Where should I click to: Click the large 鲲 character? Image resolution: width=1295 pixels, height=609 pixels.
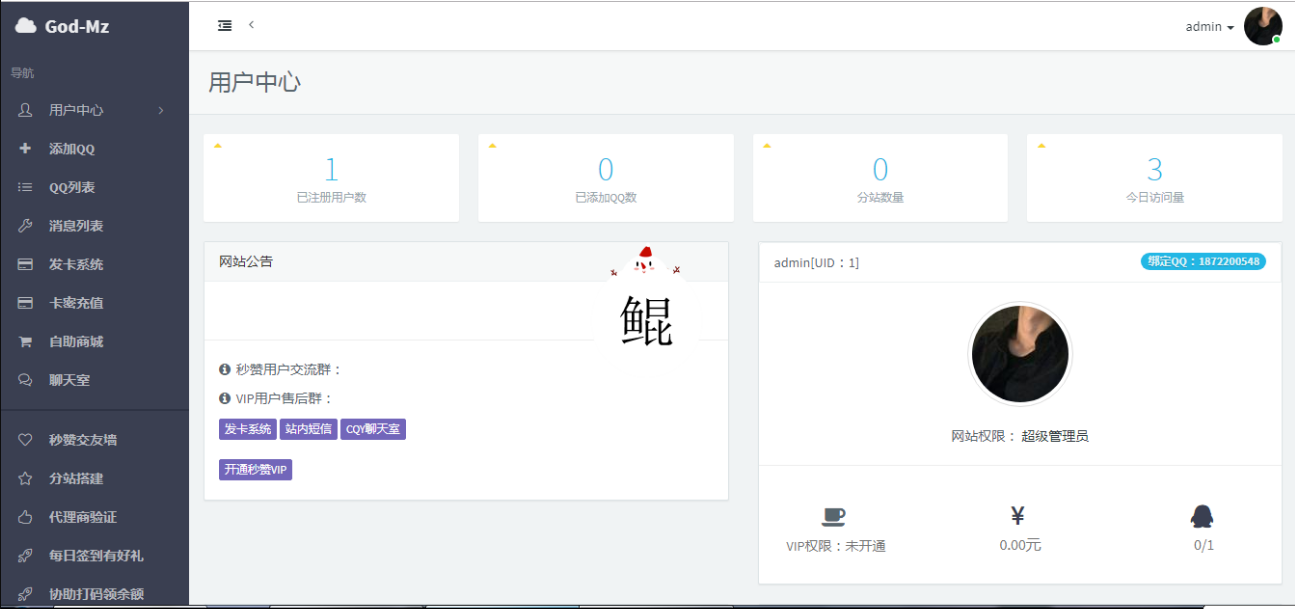point(646,321)
